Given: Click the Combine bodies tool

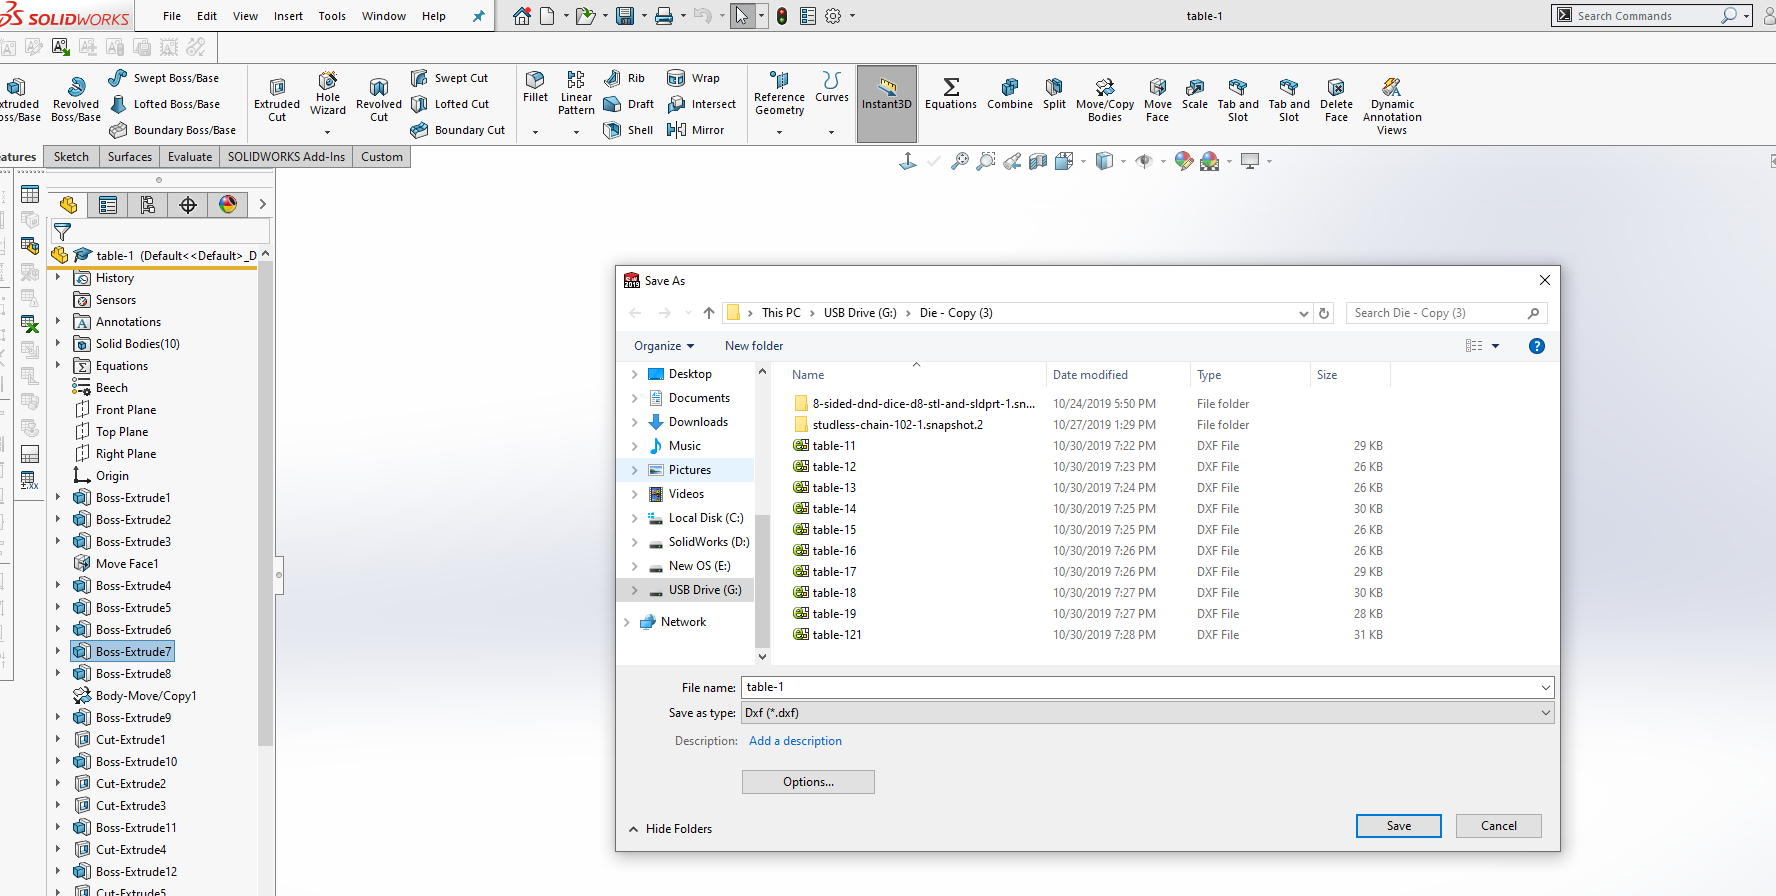Looking at the screenshot, I should click(x=1010, y=94).
